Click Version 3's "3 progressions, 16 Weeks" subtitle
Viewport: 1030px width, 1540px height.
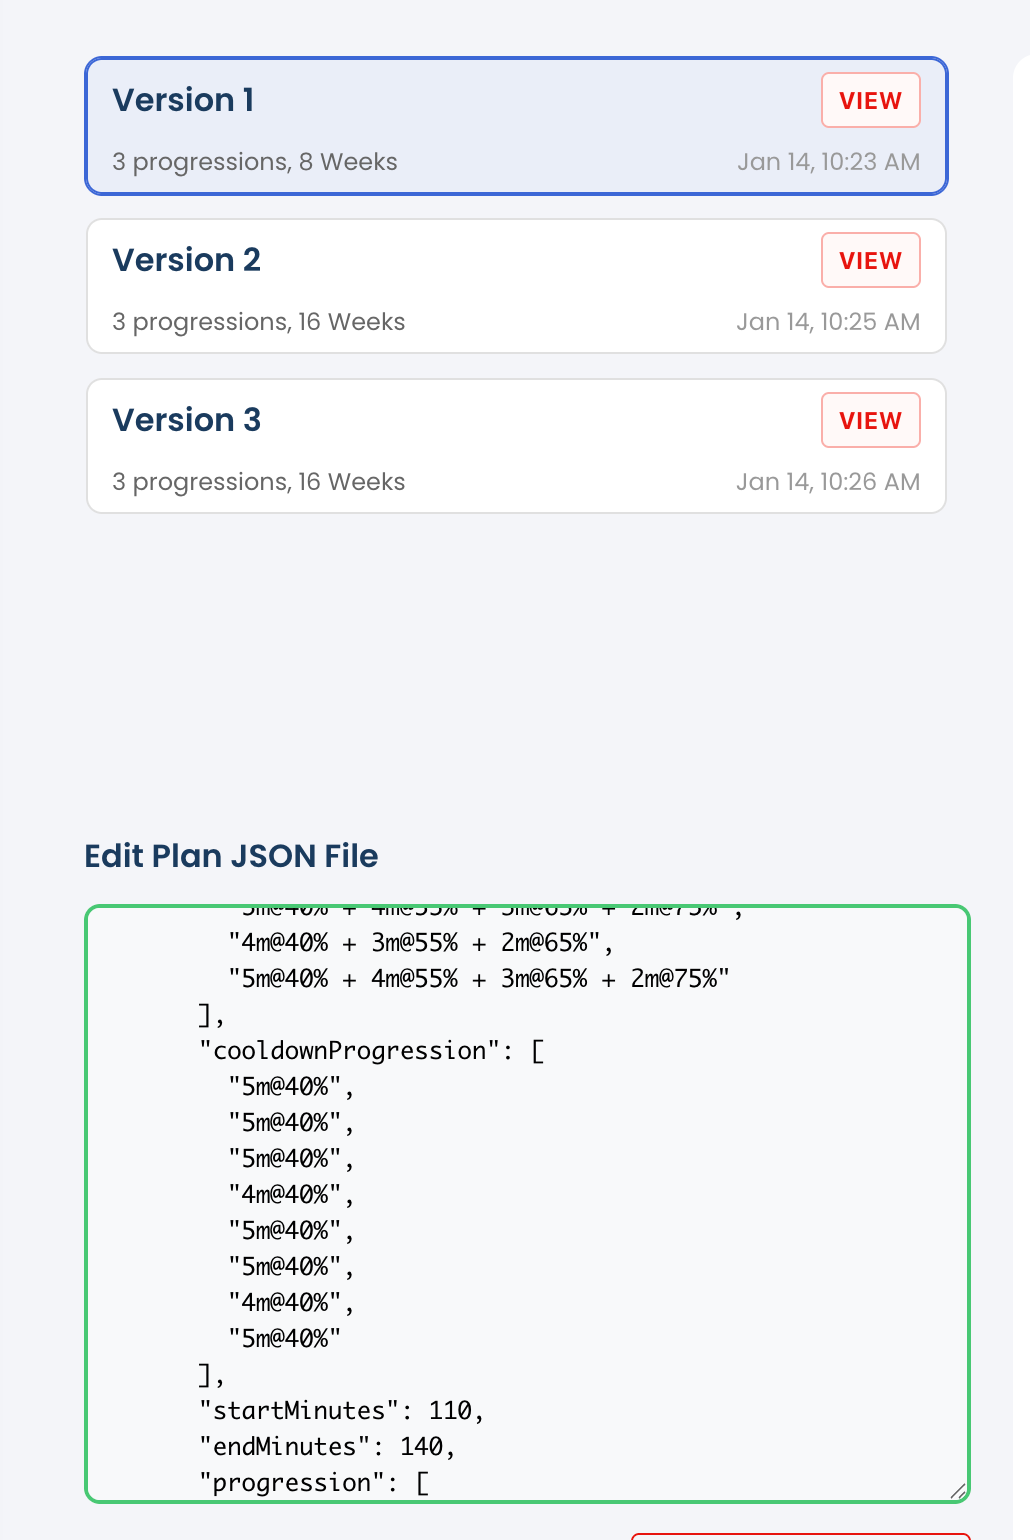point(259,482)
